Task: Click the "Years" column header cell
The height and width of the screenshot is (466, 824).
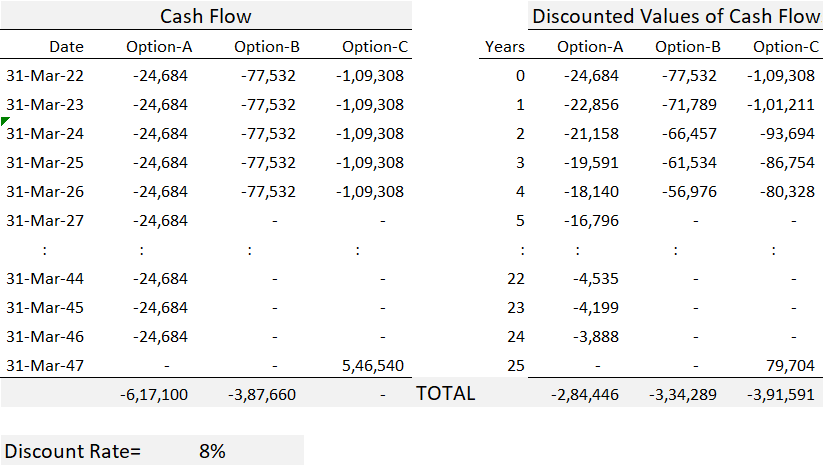Action: [504, 46]
